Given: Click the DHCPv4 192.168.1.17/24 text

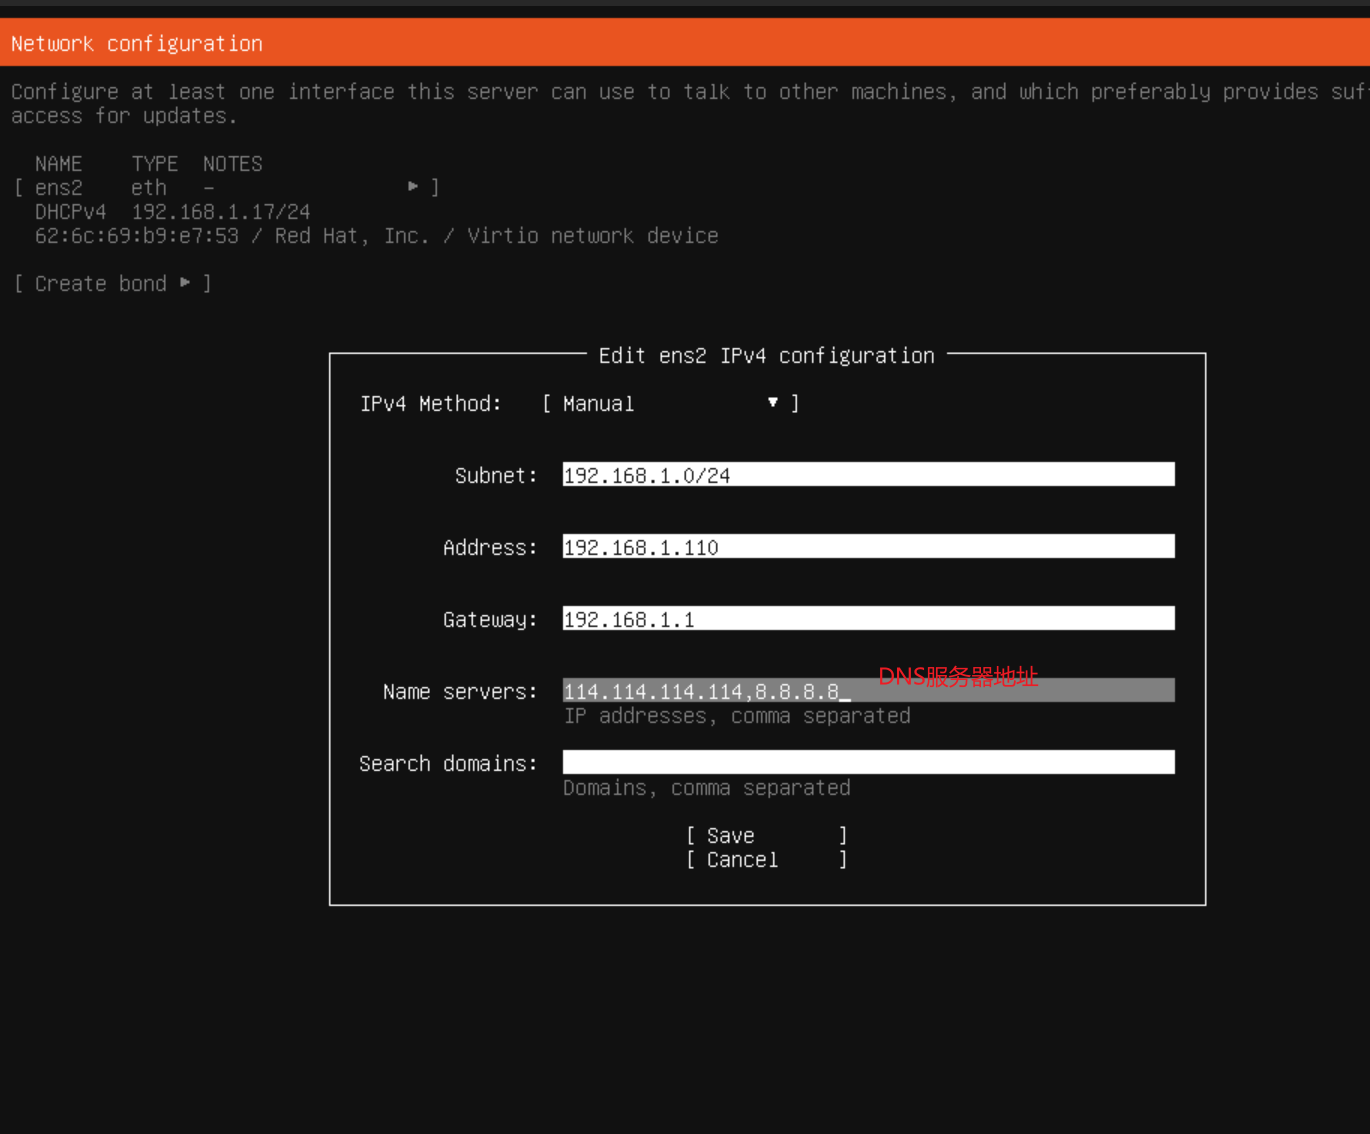Looking at the screenshot, I should pyautogui.click(x=172, y=212).
